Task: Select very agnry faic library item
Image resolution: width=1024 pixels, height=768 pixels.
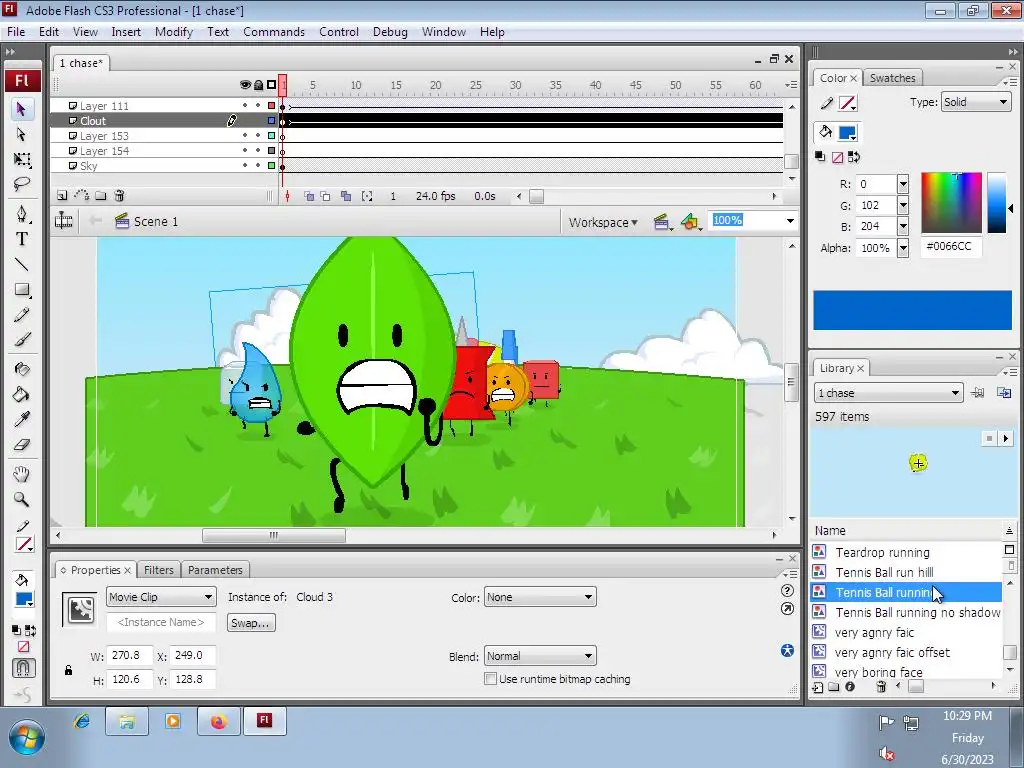Action: pos(906,632)
